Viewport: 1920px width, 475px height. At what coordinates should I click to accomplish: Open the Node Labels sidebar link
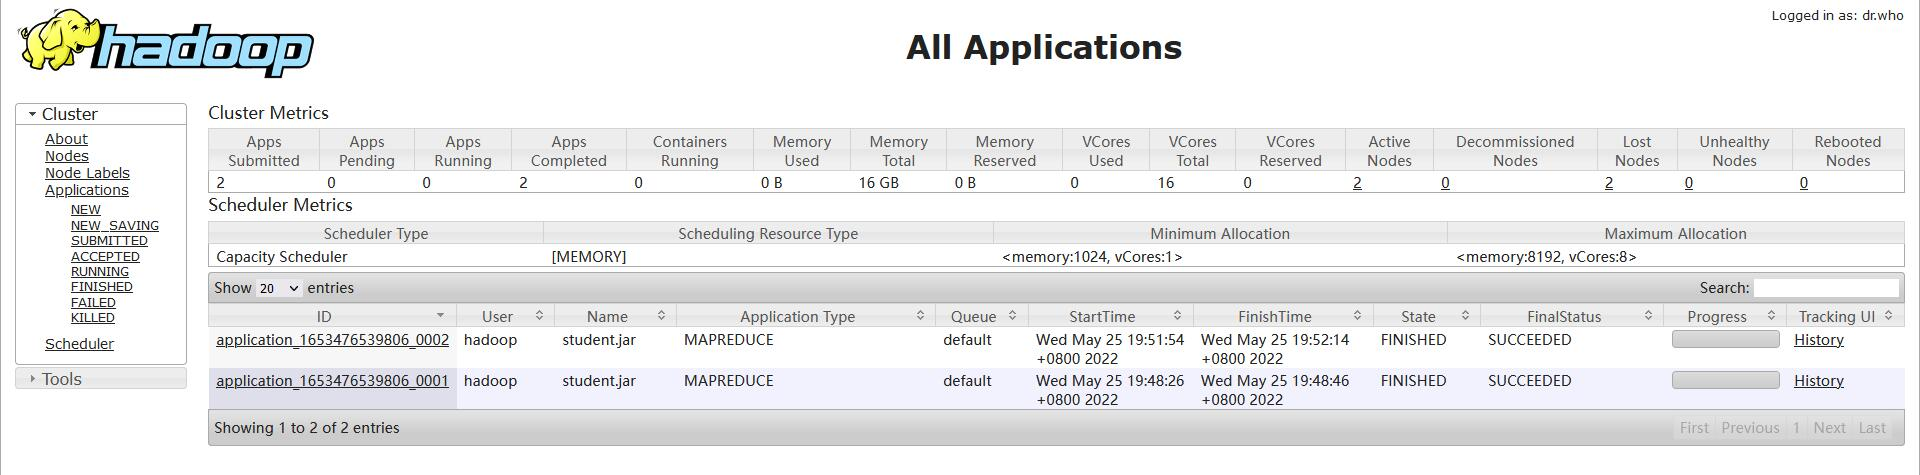tap(87, 173)
